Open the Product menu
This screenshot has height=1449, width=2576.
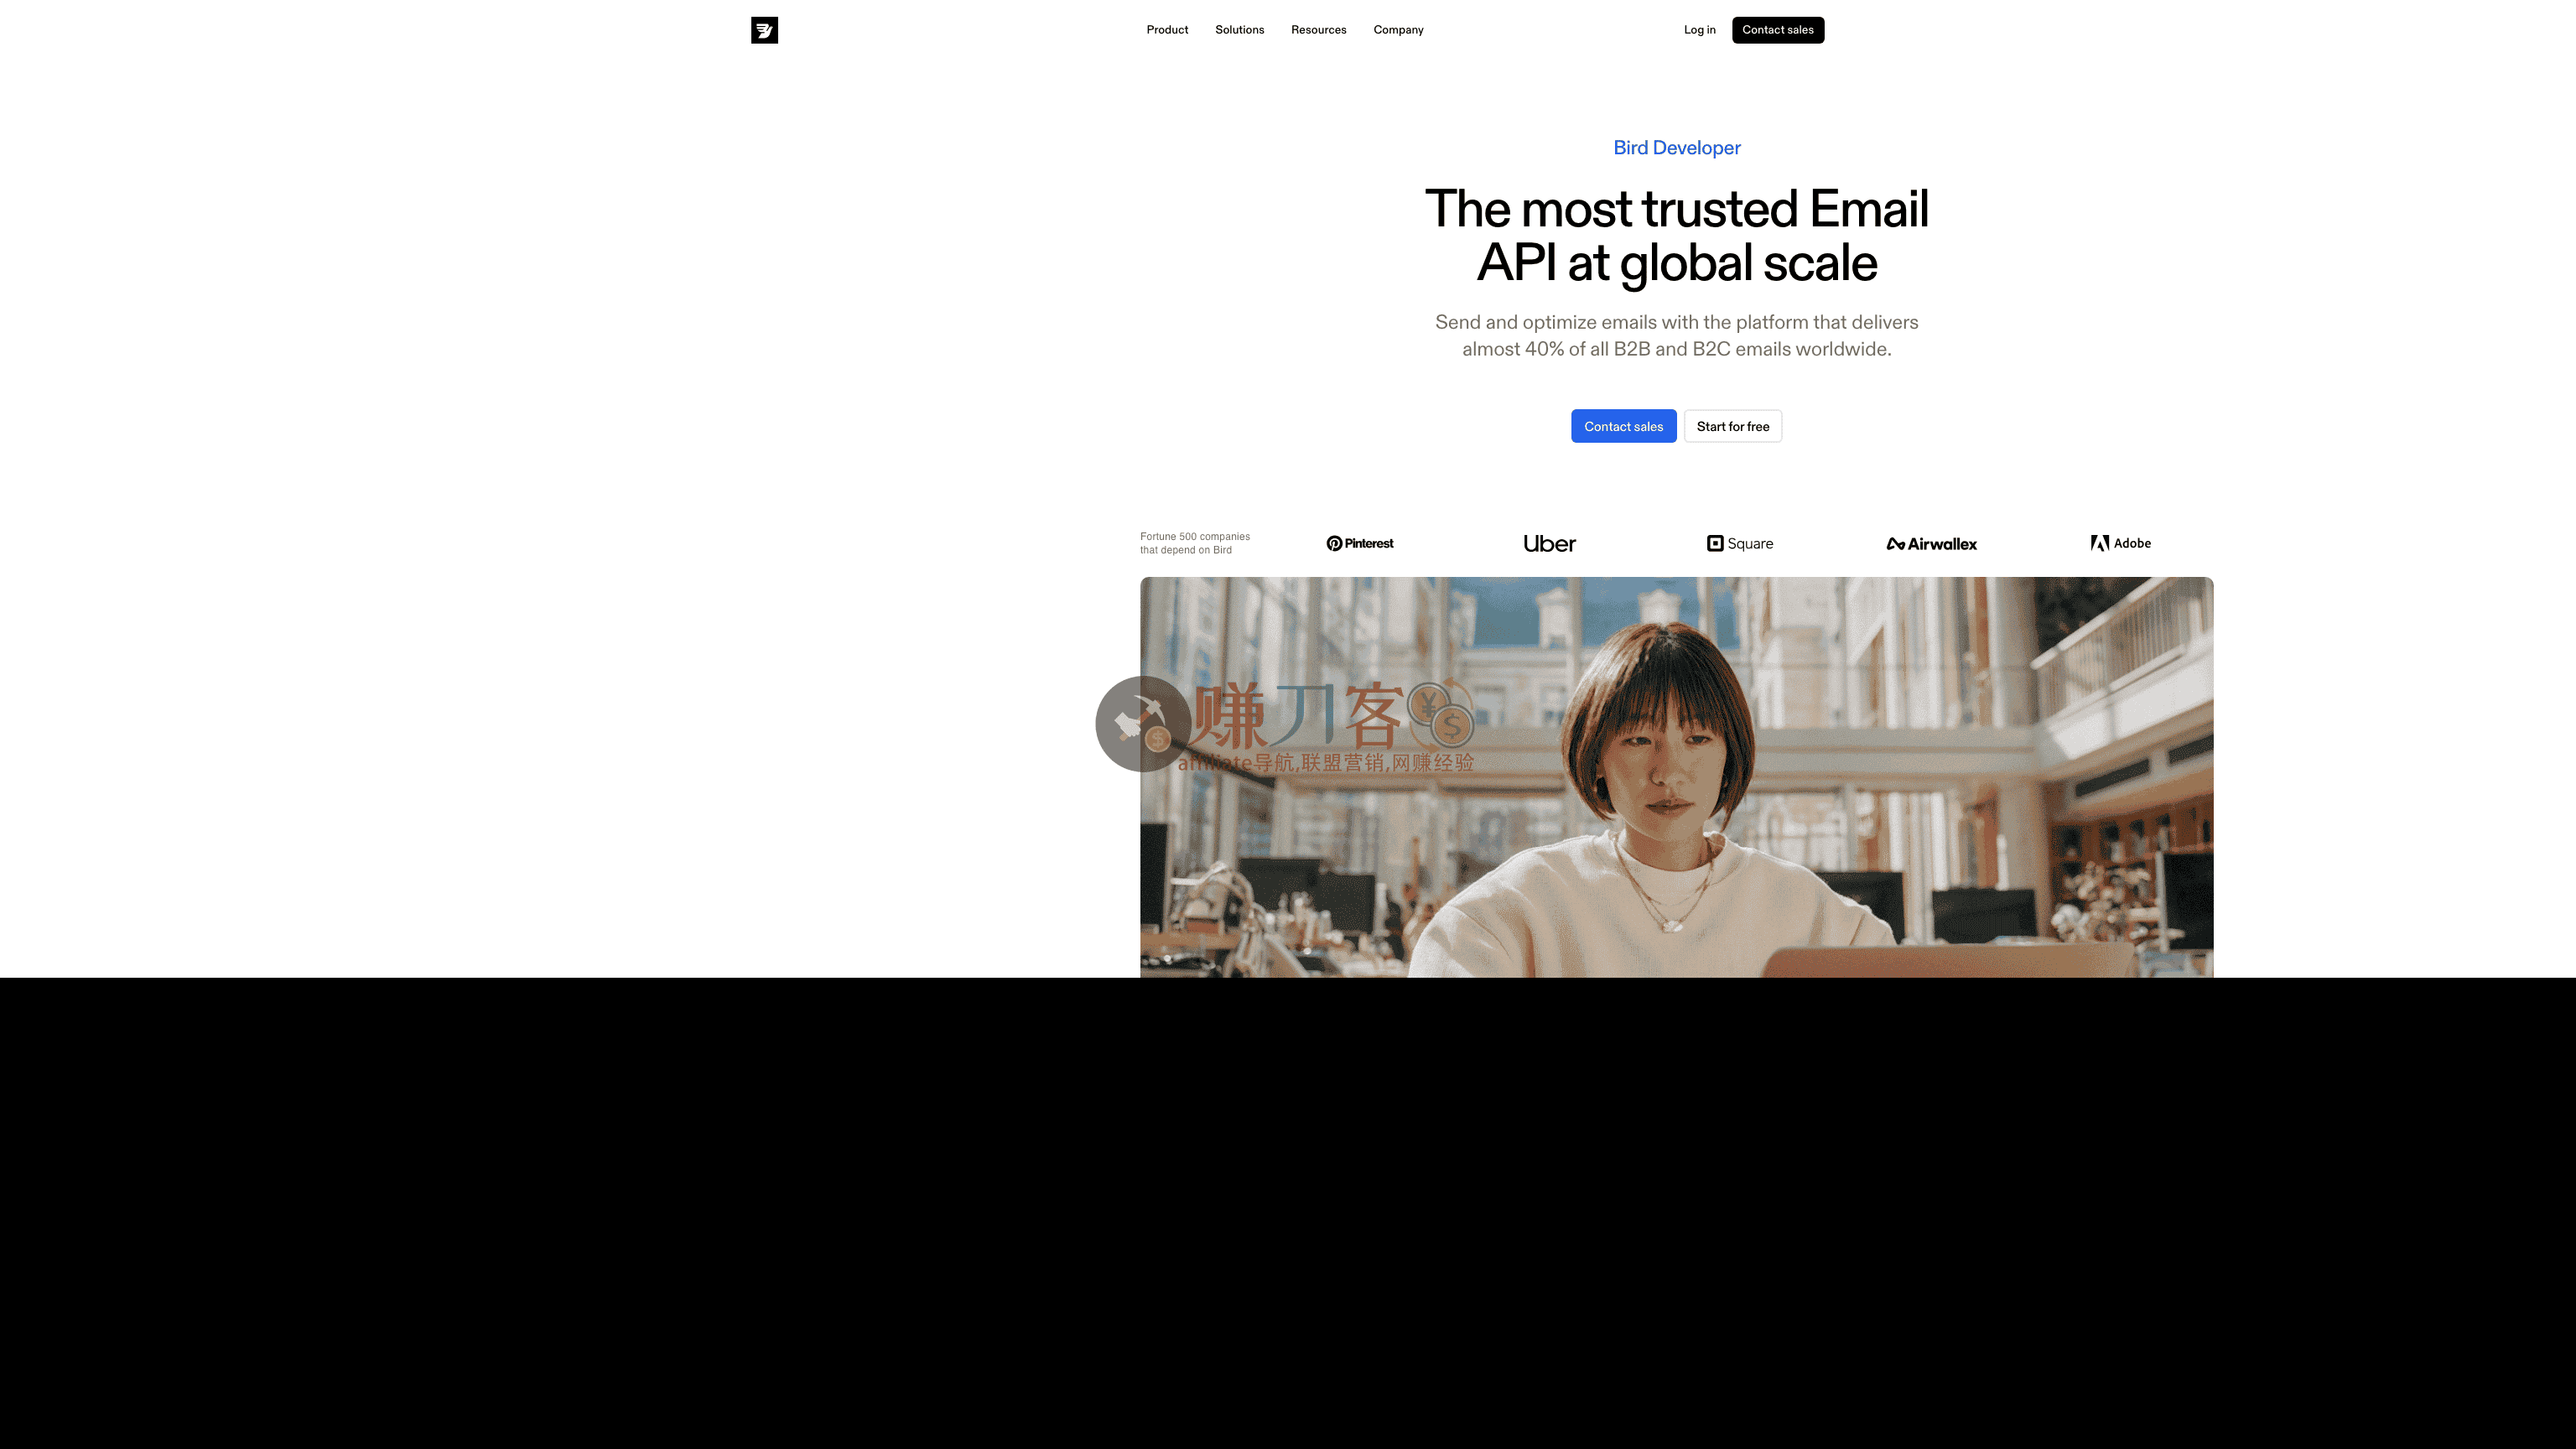[x=1167, y=30]
